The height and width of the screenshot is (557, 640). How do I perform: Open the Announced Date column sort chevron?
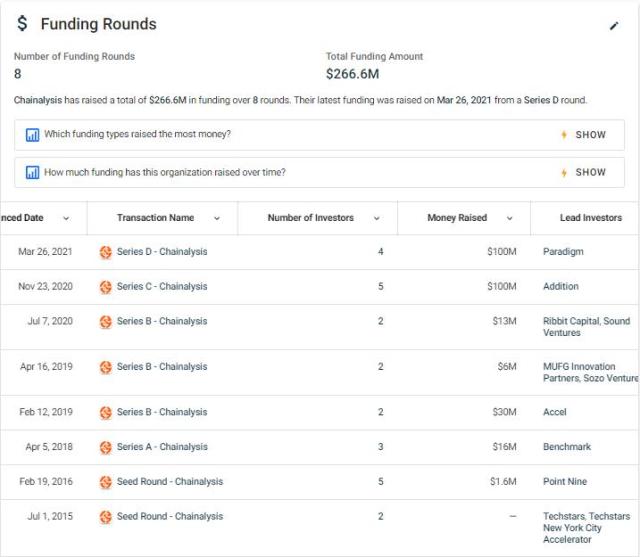pyautogui.click(x=66, y=218)
